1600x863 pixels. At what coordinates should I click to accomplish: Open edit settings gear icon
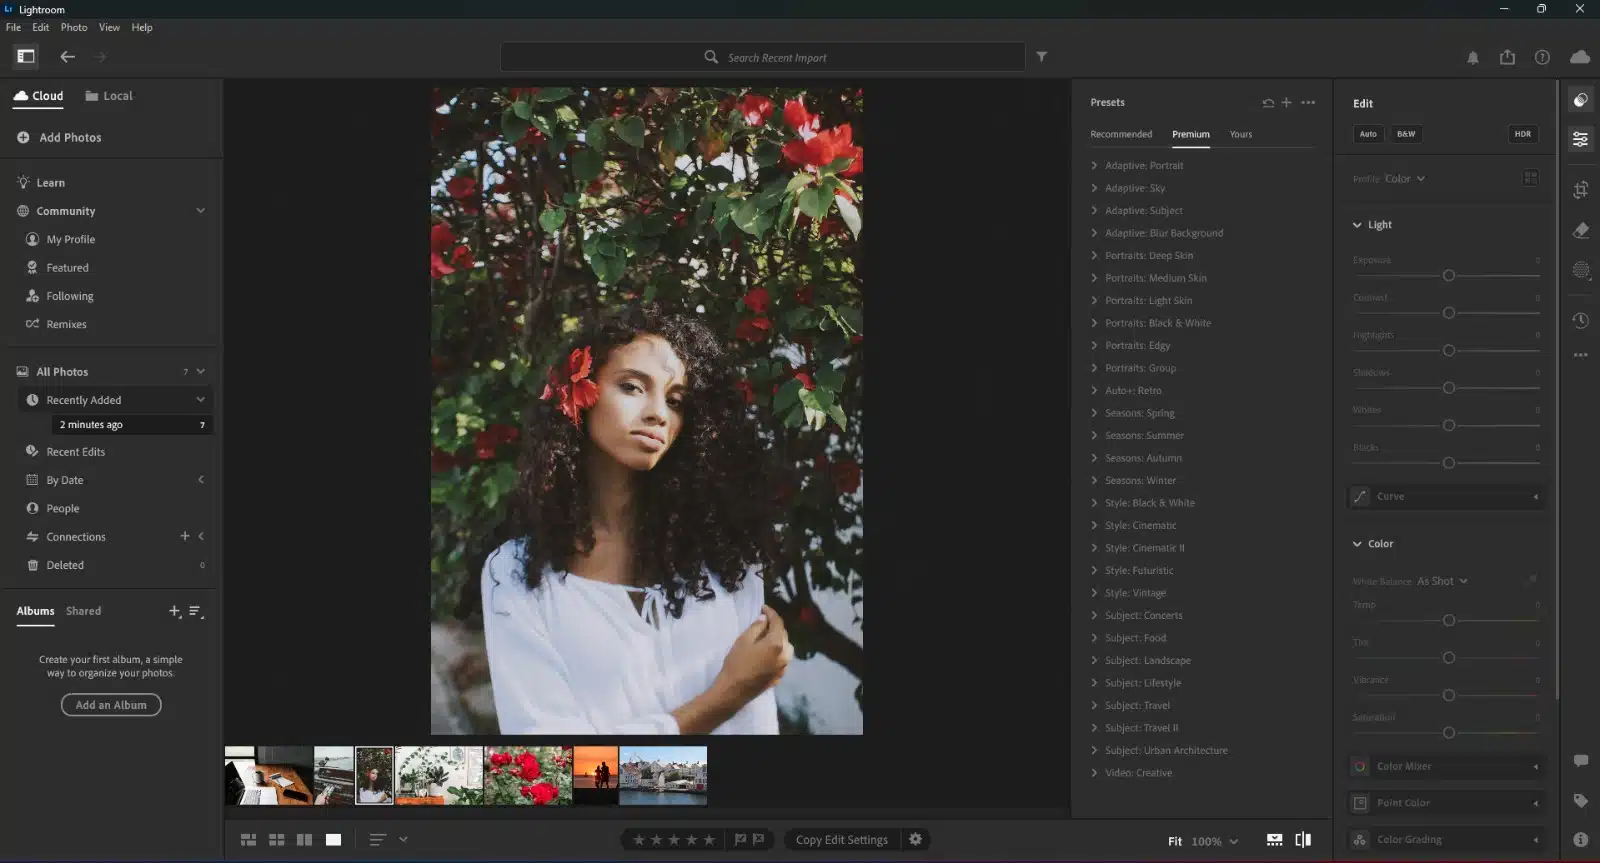click(915, 840)
